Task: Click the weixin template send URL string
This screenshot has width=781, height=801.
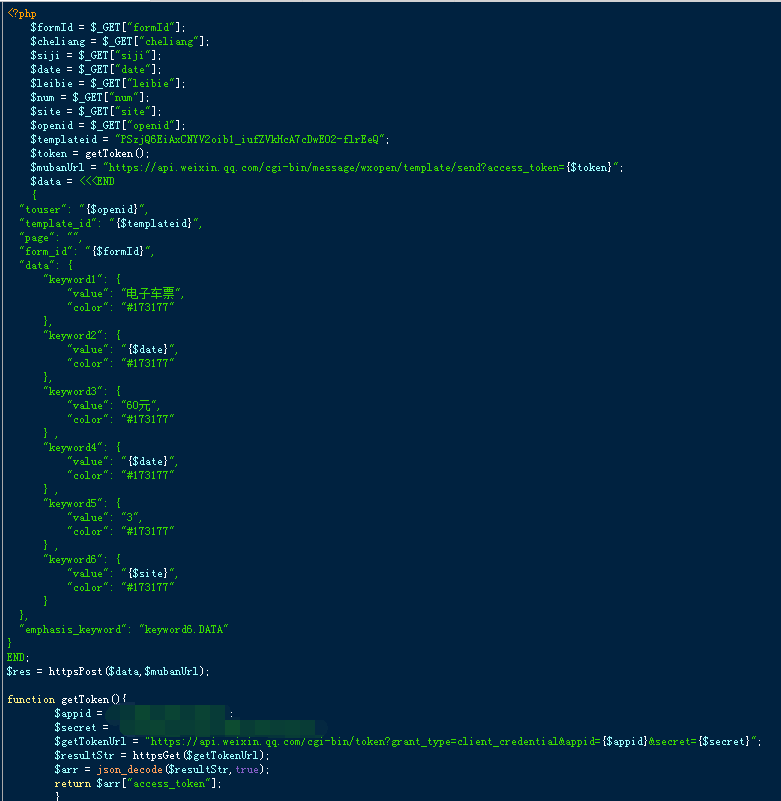Action: coord(361,168)
